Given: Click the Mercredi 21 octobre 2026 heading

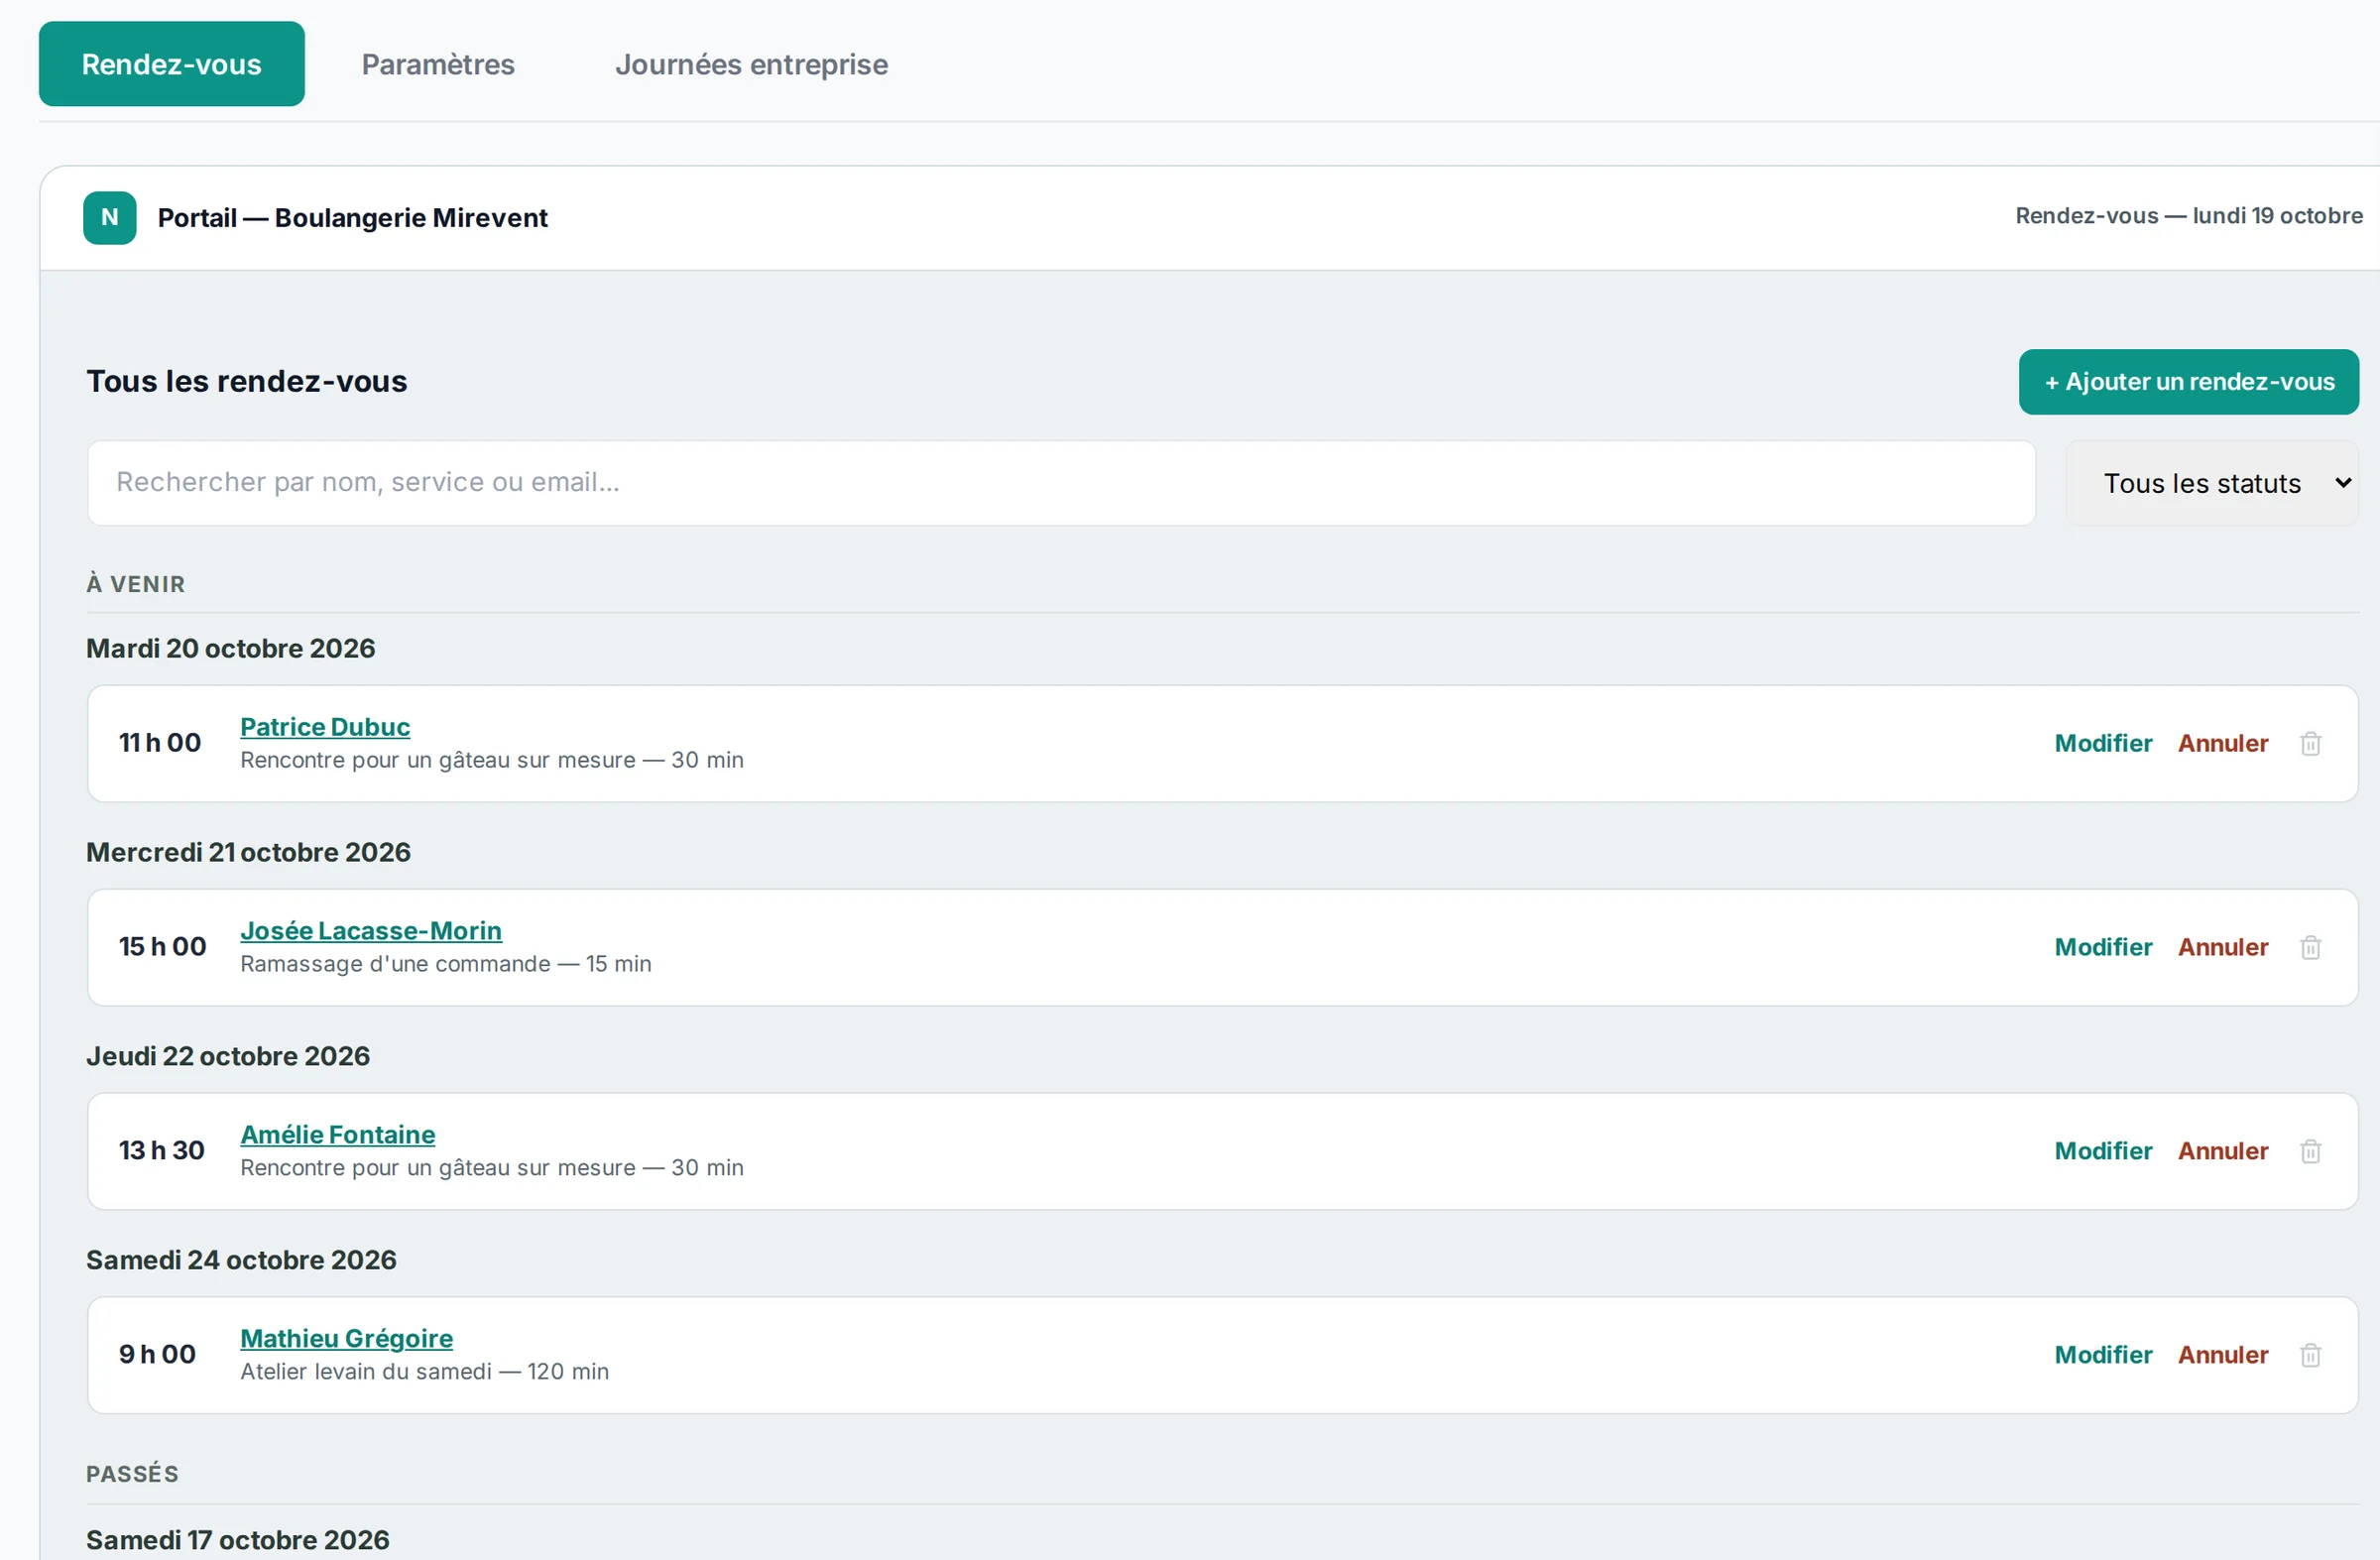Looking at the screenshot, I should [248, 852].
